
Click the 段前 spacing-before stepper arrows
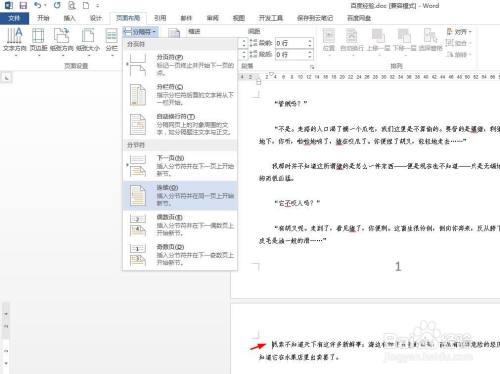(310, 43)
